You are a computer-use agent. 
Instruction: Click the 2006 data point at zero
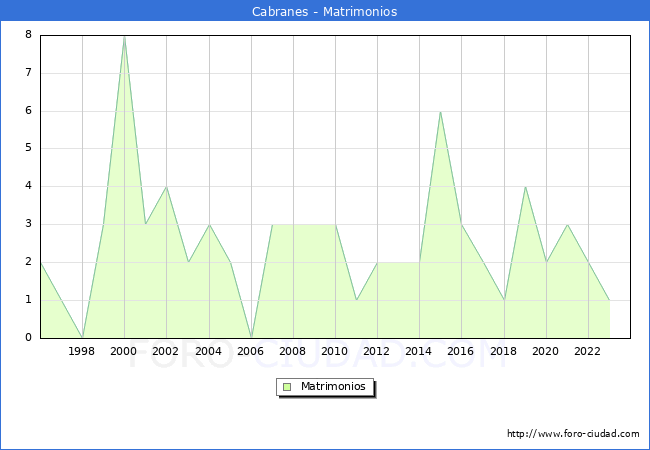251,337
